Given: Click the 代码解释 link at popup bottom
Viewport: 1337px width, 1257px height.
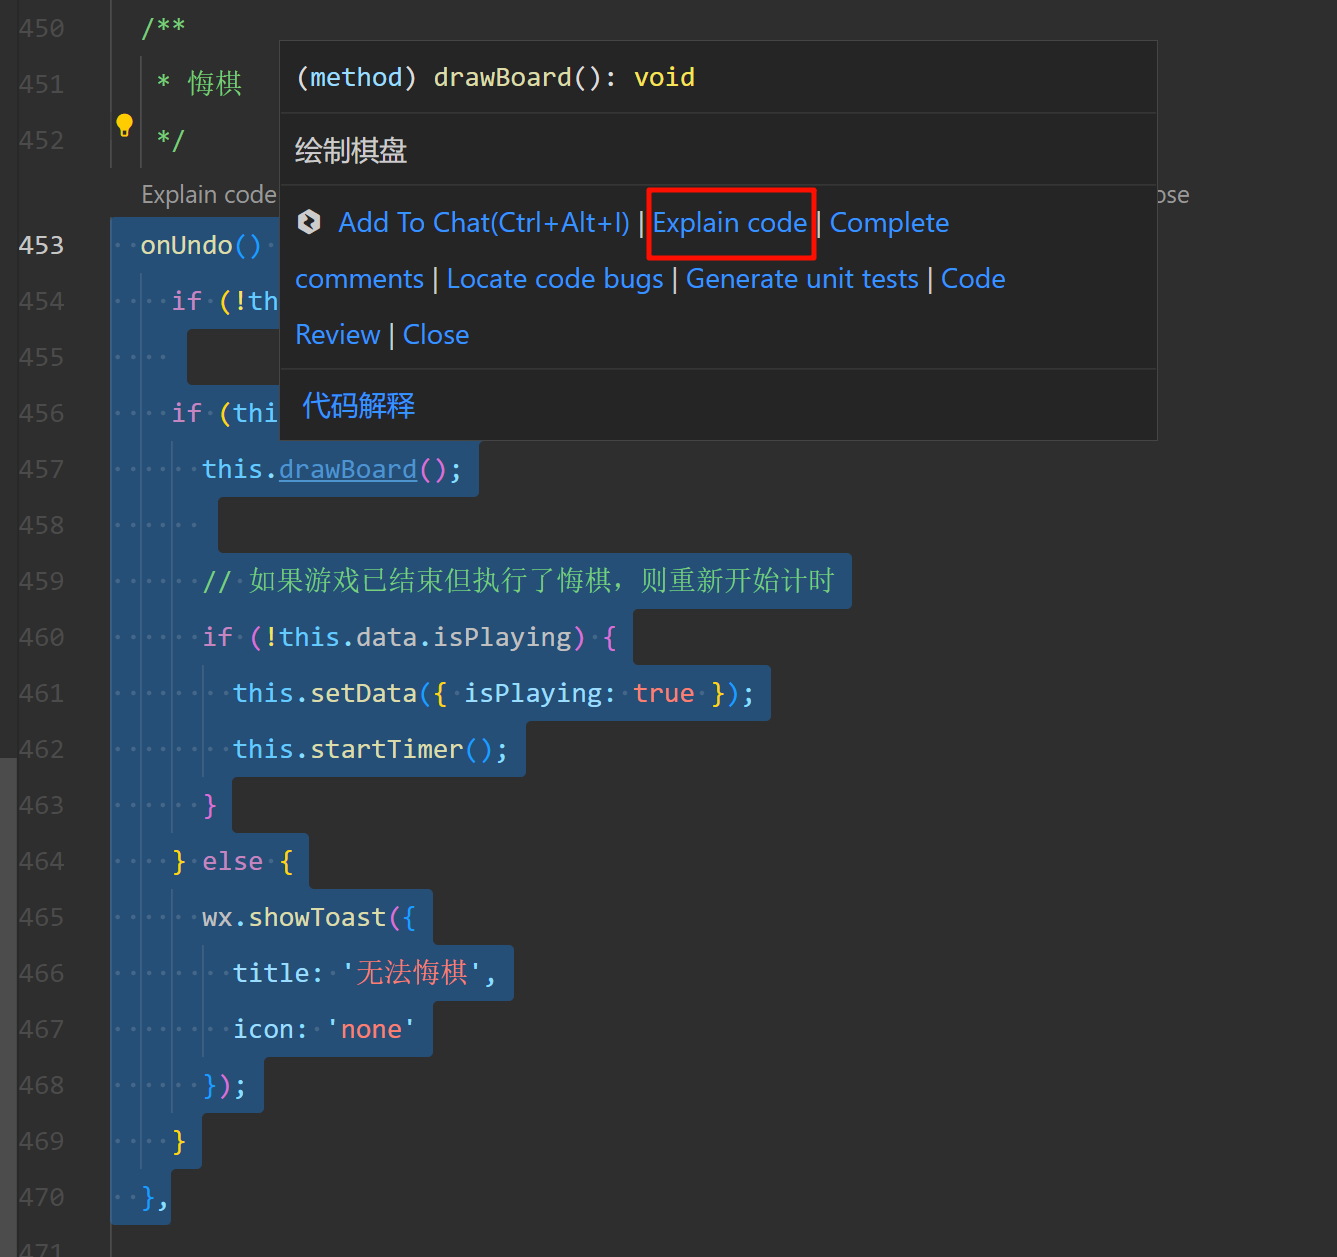Looking at the screenshot, I should (x=358, y=405).
